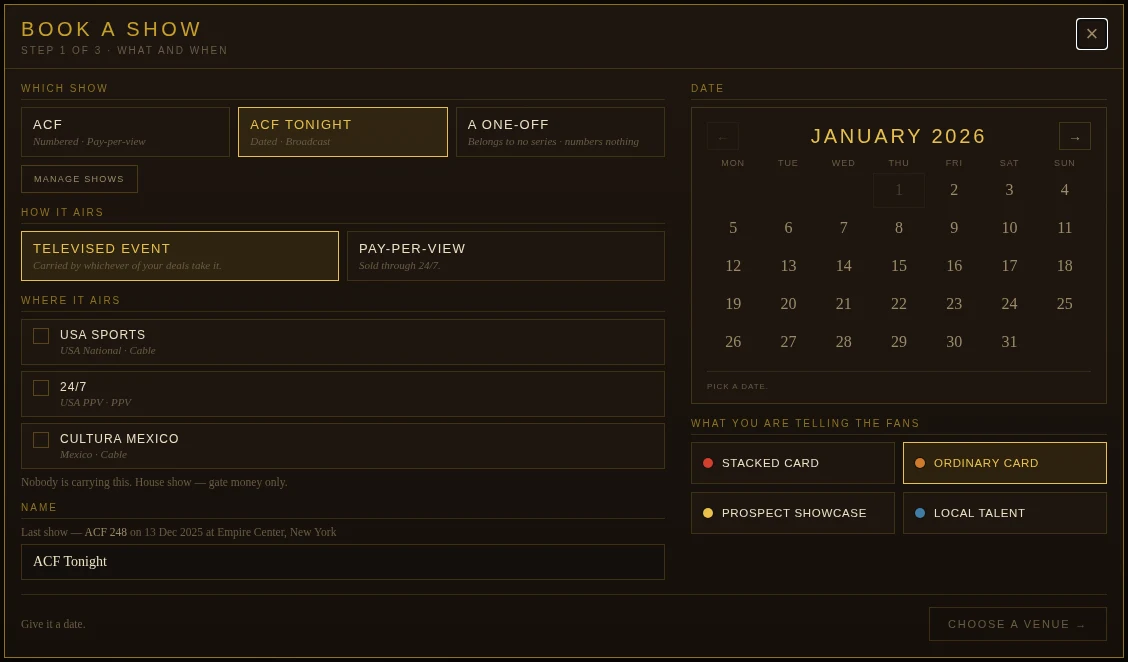
Task: Click 'Nobody is carrying this' notice
Action: coord(154,482)
